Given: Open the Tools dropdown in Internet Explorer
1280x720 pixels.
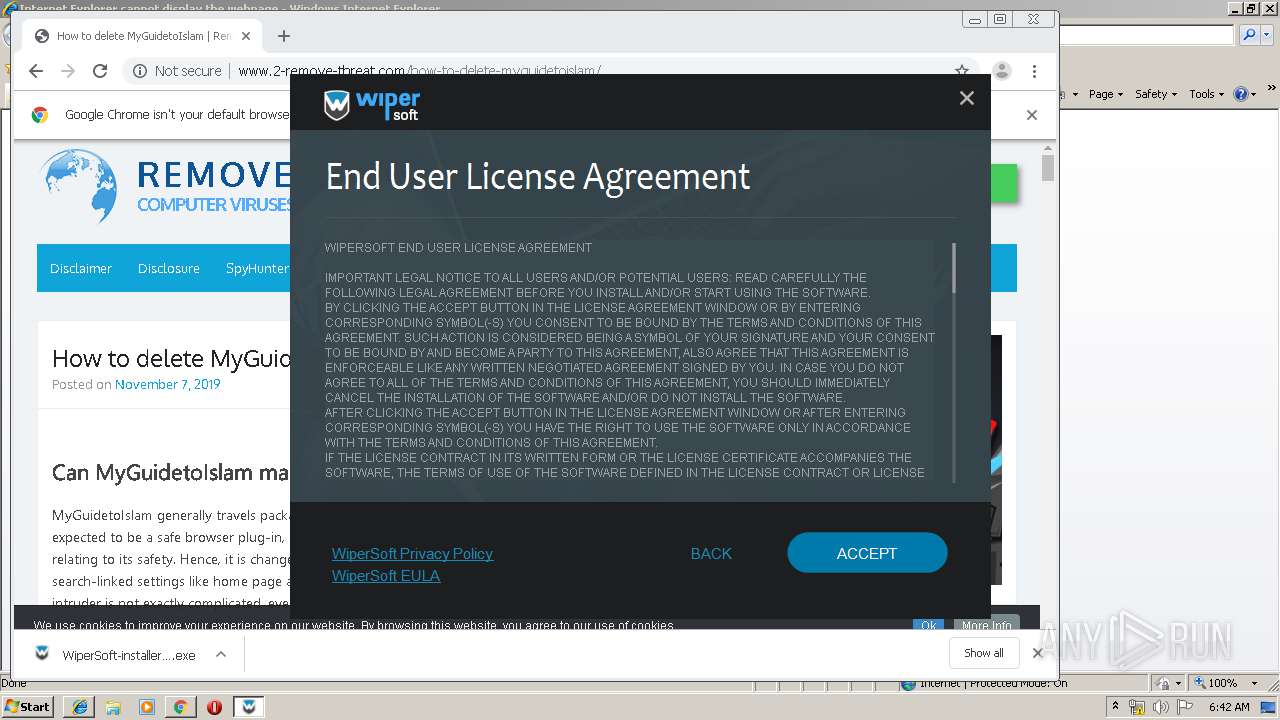Looking at the screenshot, I should click(1207, 94).
